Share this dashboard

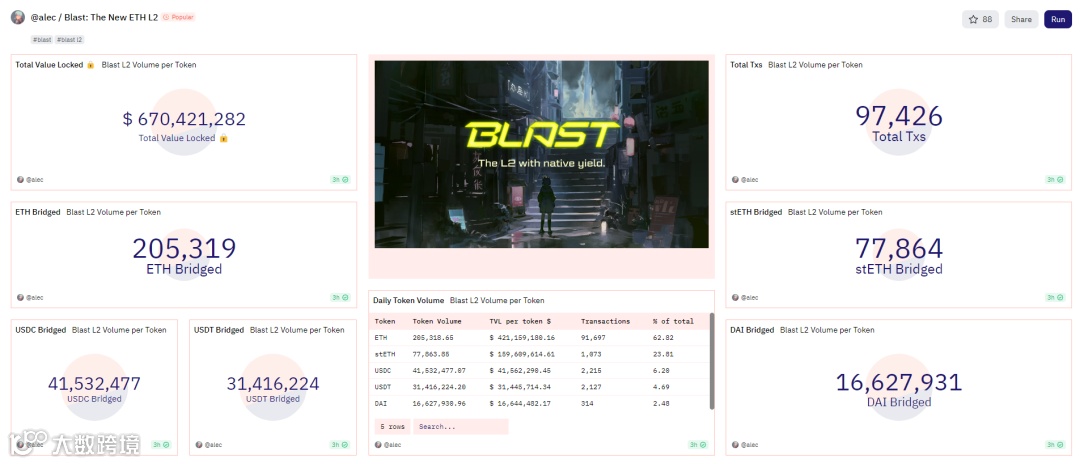pos(1021,19)
